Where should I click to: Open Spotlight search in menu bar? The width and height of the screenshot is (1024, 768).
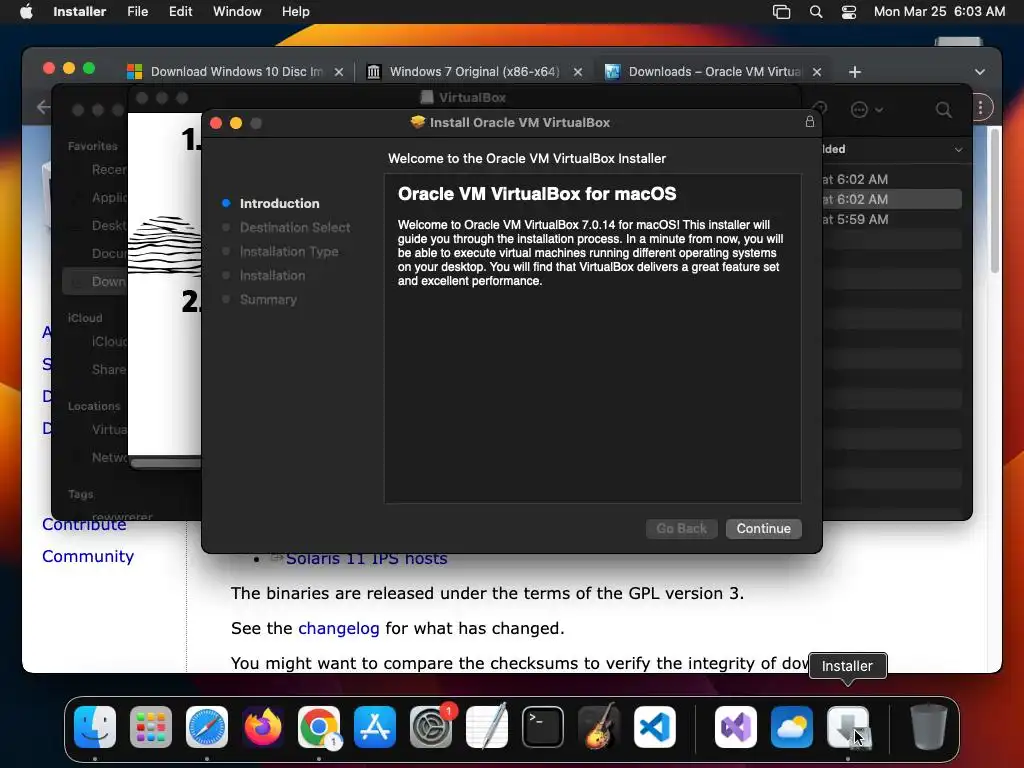tap(816, 12)
